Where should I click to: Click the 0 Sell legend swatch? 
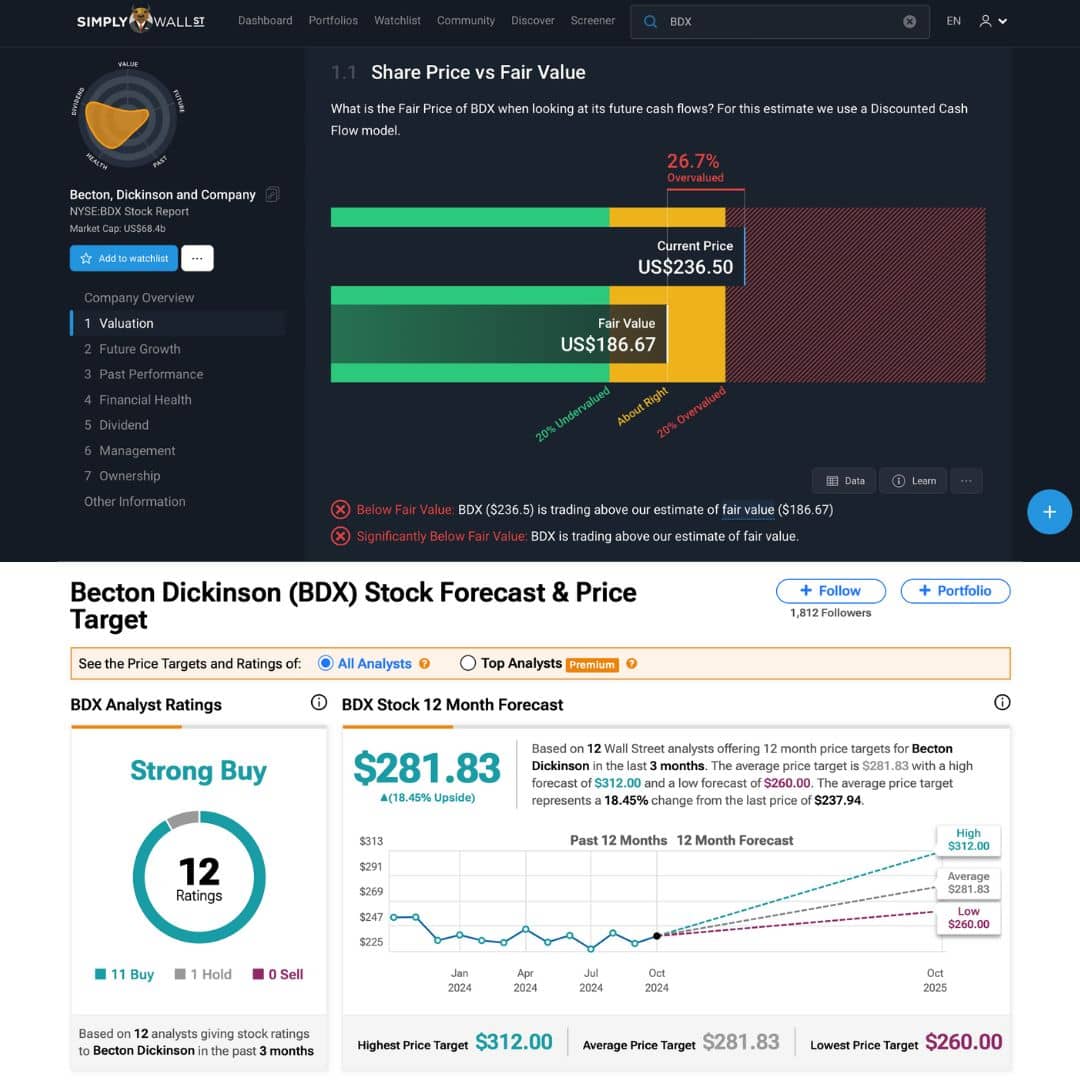(x=258, y=974)
